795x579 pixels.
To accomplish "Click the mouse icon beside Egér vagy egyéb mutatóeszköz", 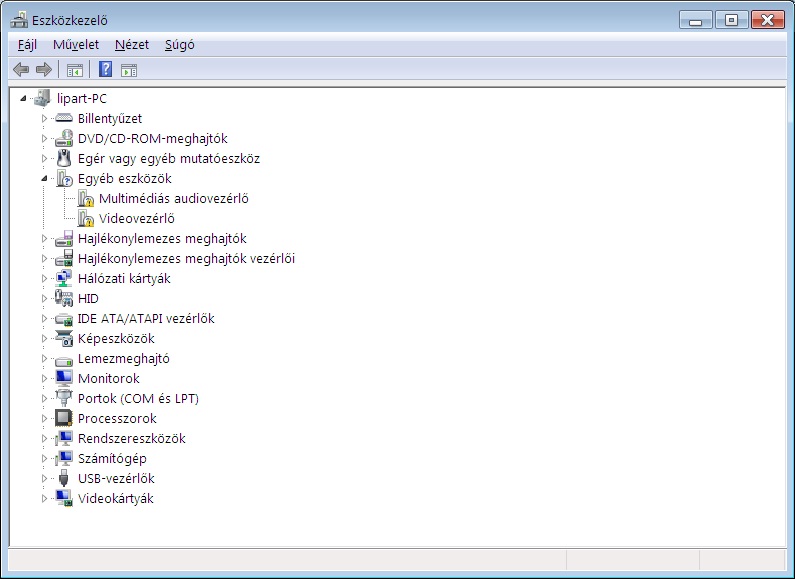I will (64, 158).
